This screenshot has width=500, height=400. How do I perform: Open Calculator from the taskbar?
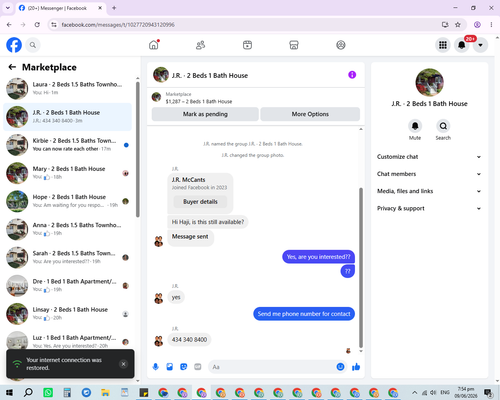(x=67, y=393)
